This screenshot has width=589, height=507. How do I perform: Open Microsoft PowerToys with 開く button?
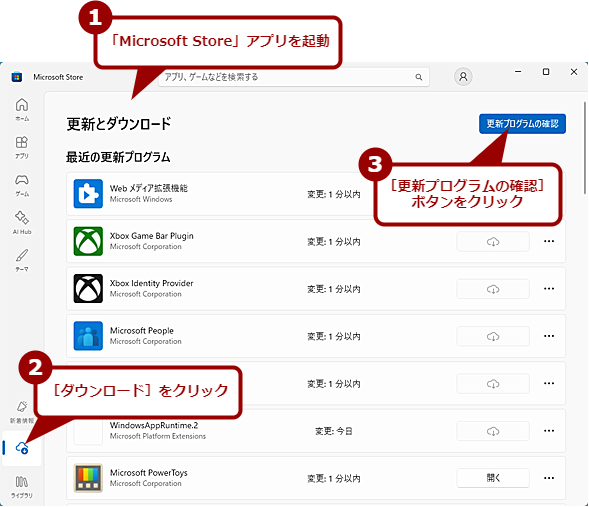[493, 478]
